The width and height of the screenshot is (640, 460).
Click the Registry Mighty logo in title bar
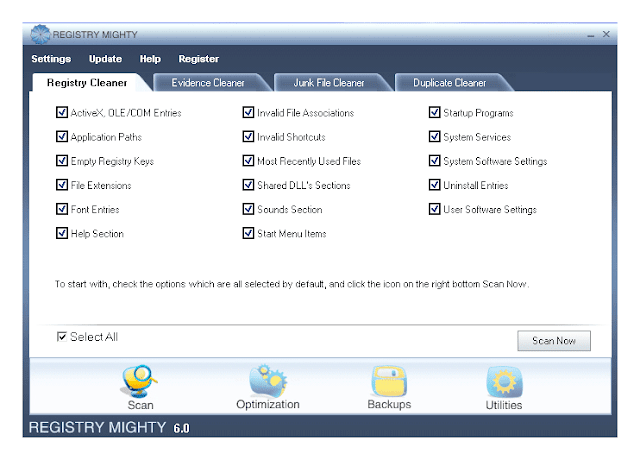pyautogui.click(x=40, y=34)
